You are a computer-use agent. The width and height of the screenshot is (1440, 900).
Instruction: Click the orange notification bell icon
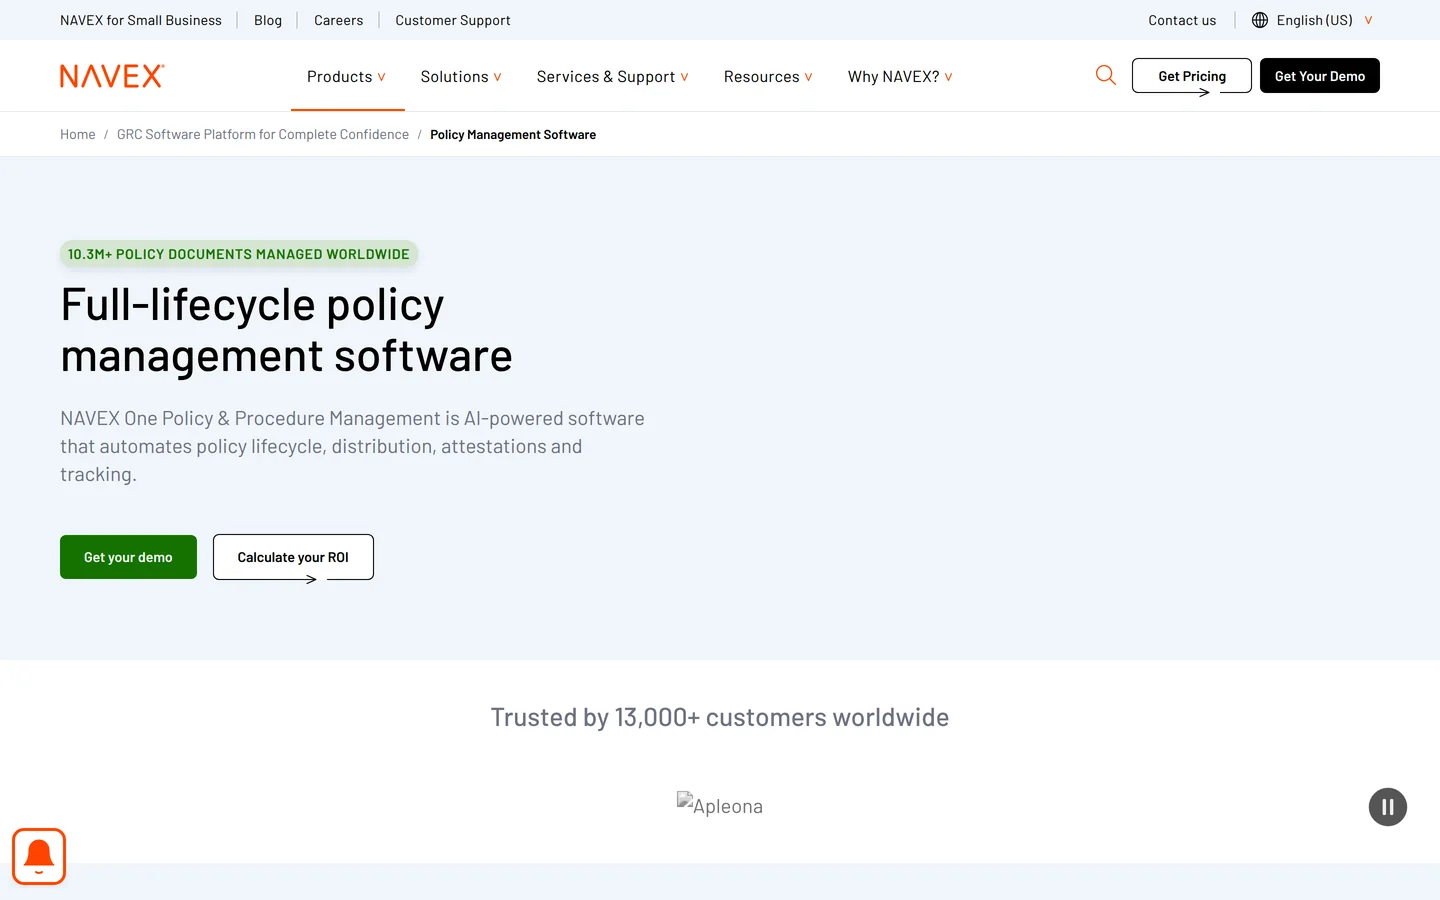(x=39, y=856)
